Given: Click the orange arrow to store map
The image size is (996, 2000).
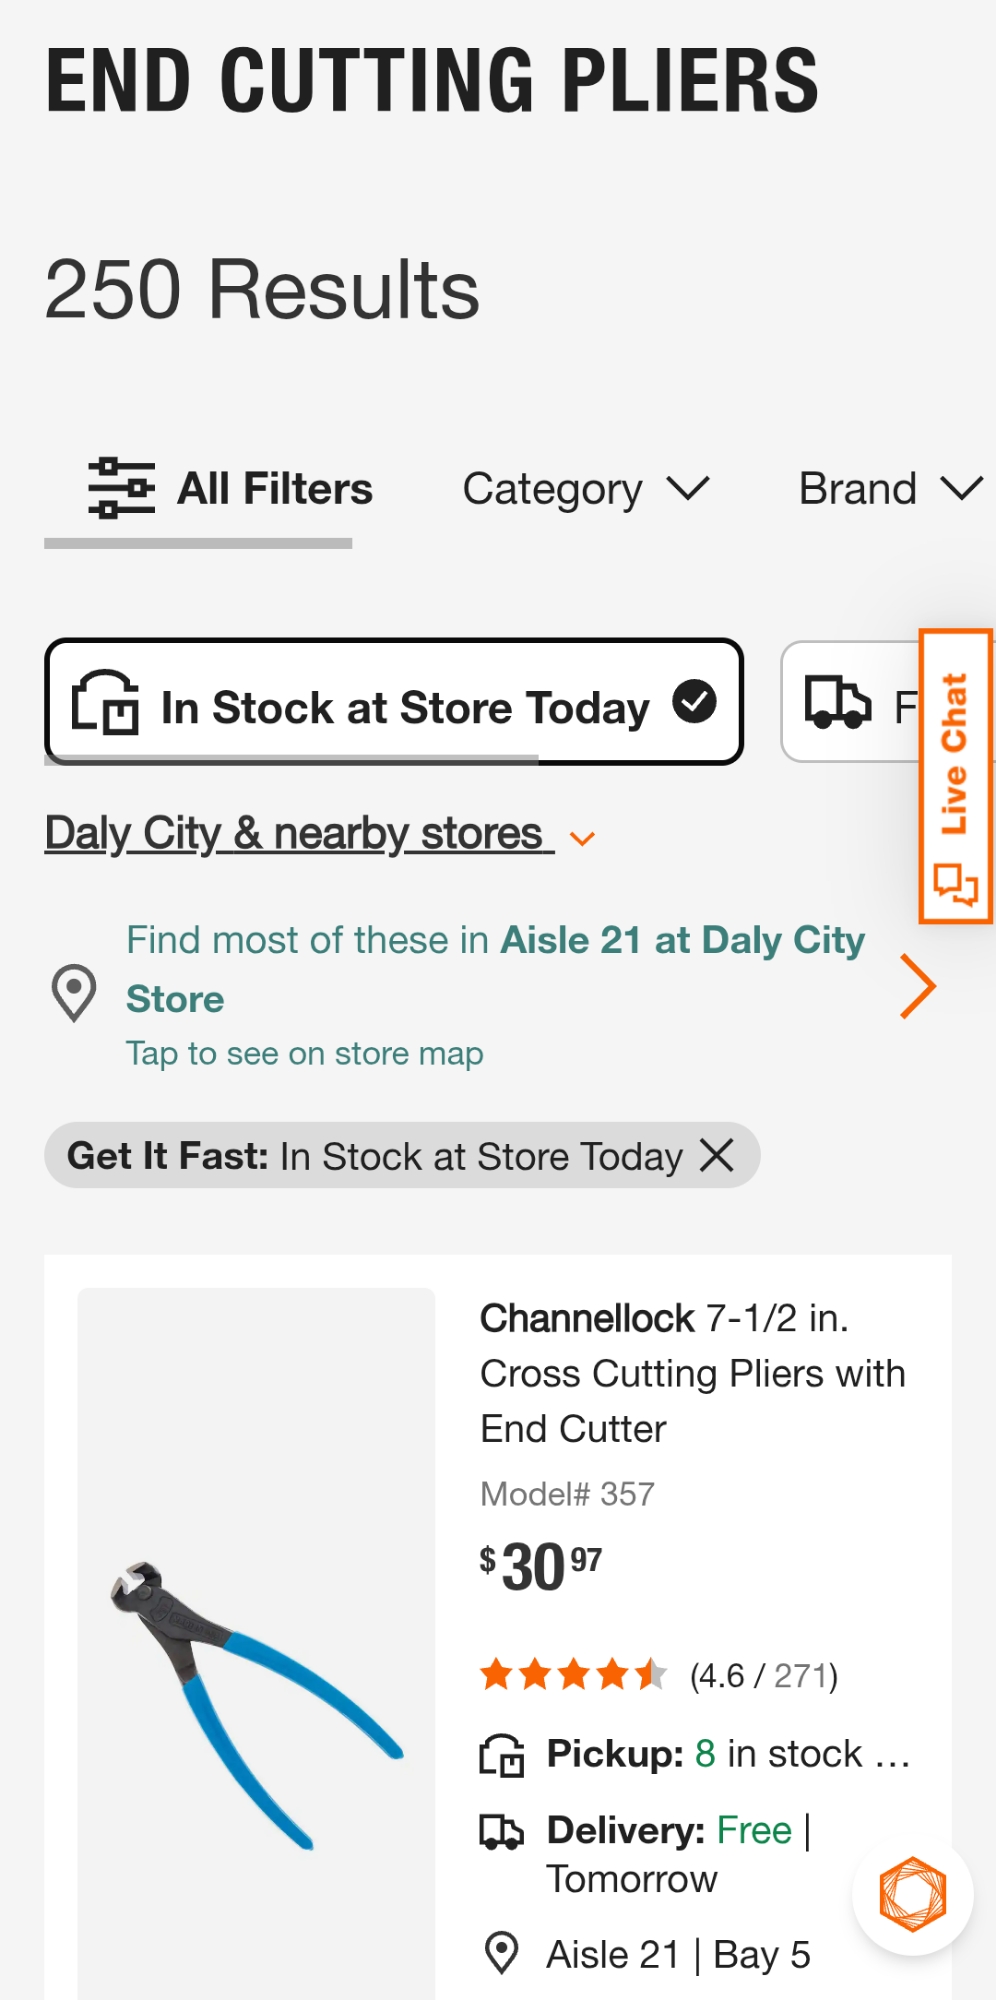Looking at the screenshot, I should pos(917,986).
